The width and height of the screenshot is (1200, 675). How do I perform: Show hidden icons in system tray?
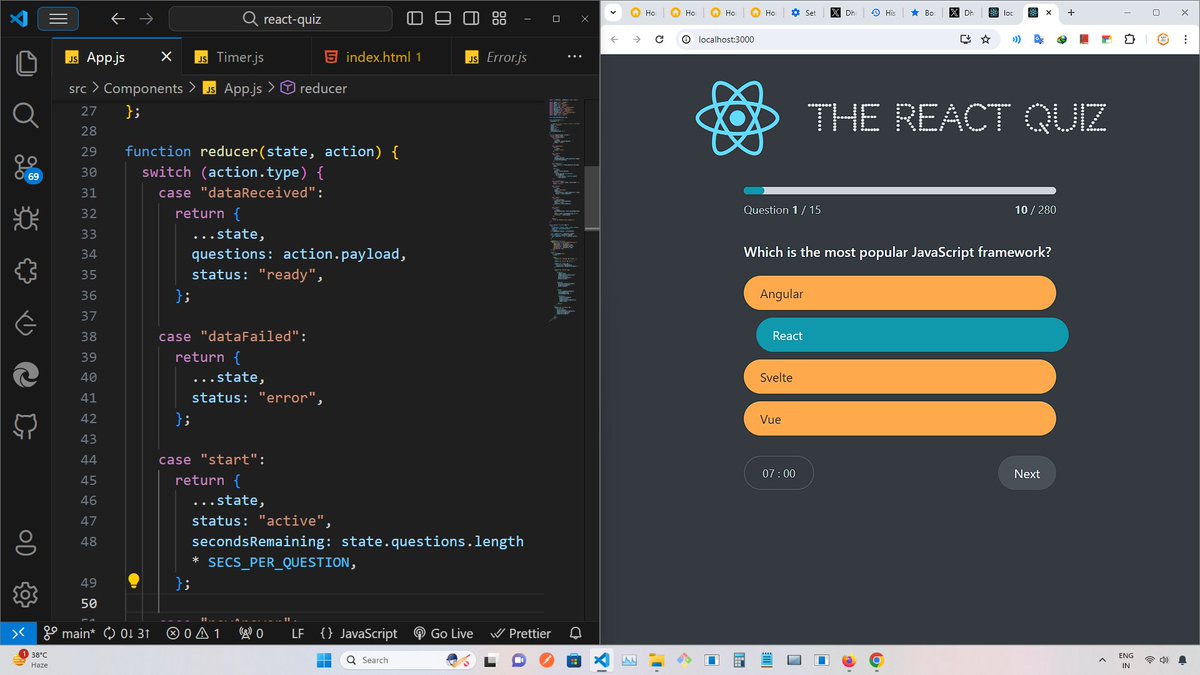pyautogui.click(x=1102, y=660)
